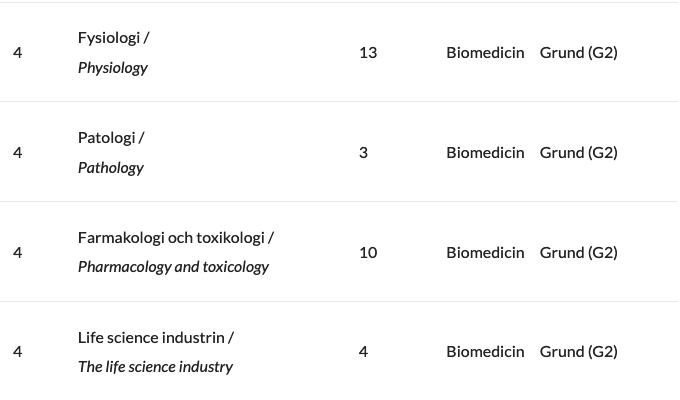Click Biomedicin in the Life science row
This screenshot has width=680, height=400.
tap(485, 351)
